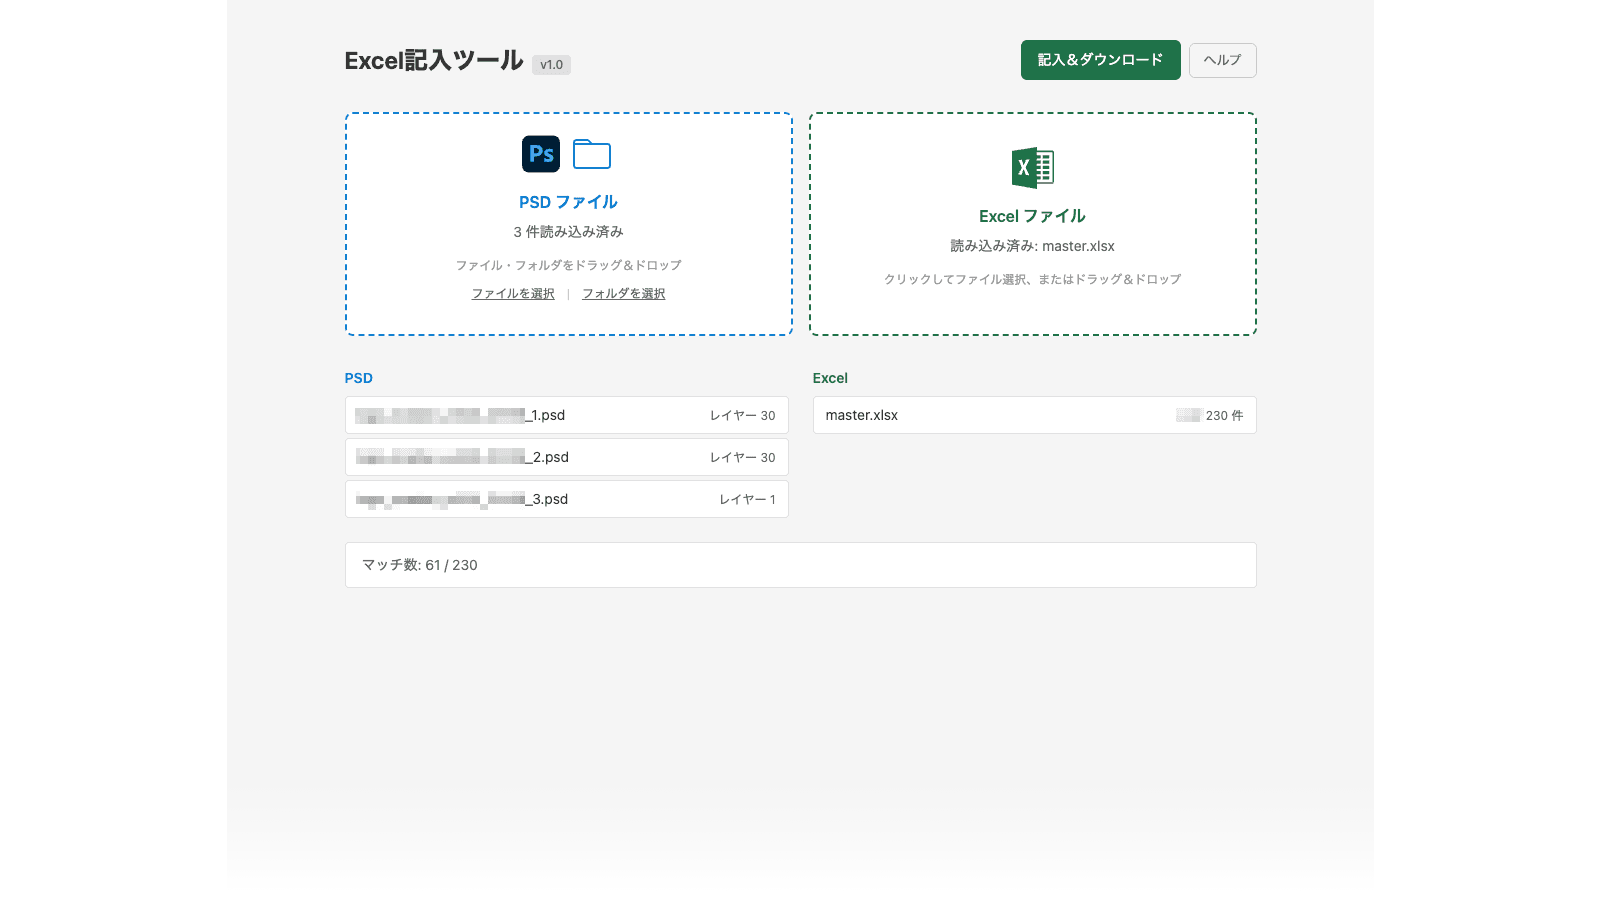Viewport: 1600px width, 900px height.
Task: Click the PSD ファイル heading
Action: pyautogui.click(x=568, y=202)
